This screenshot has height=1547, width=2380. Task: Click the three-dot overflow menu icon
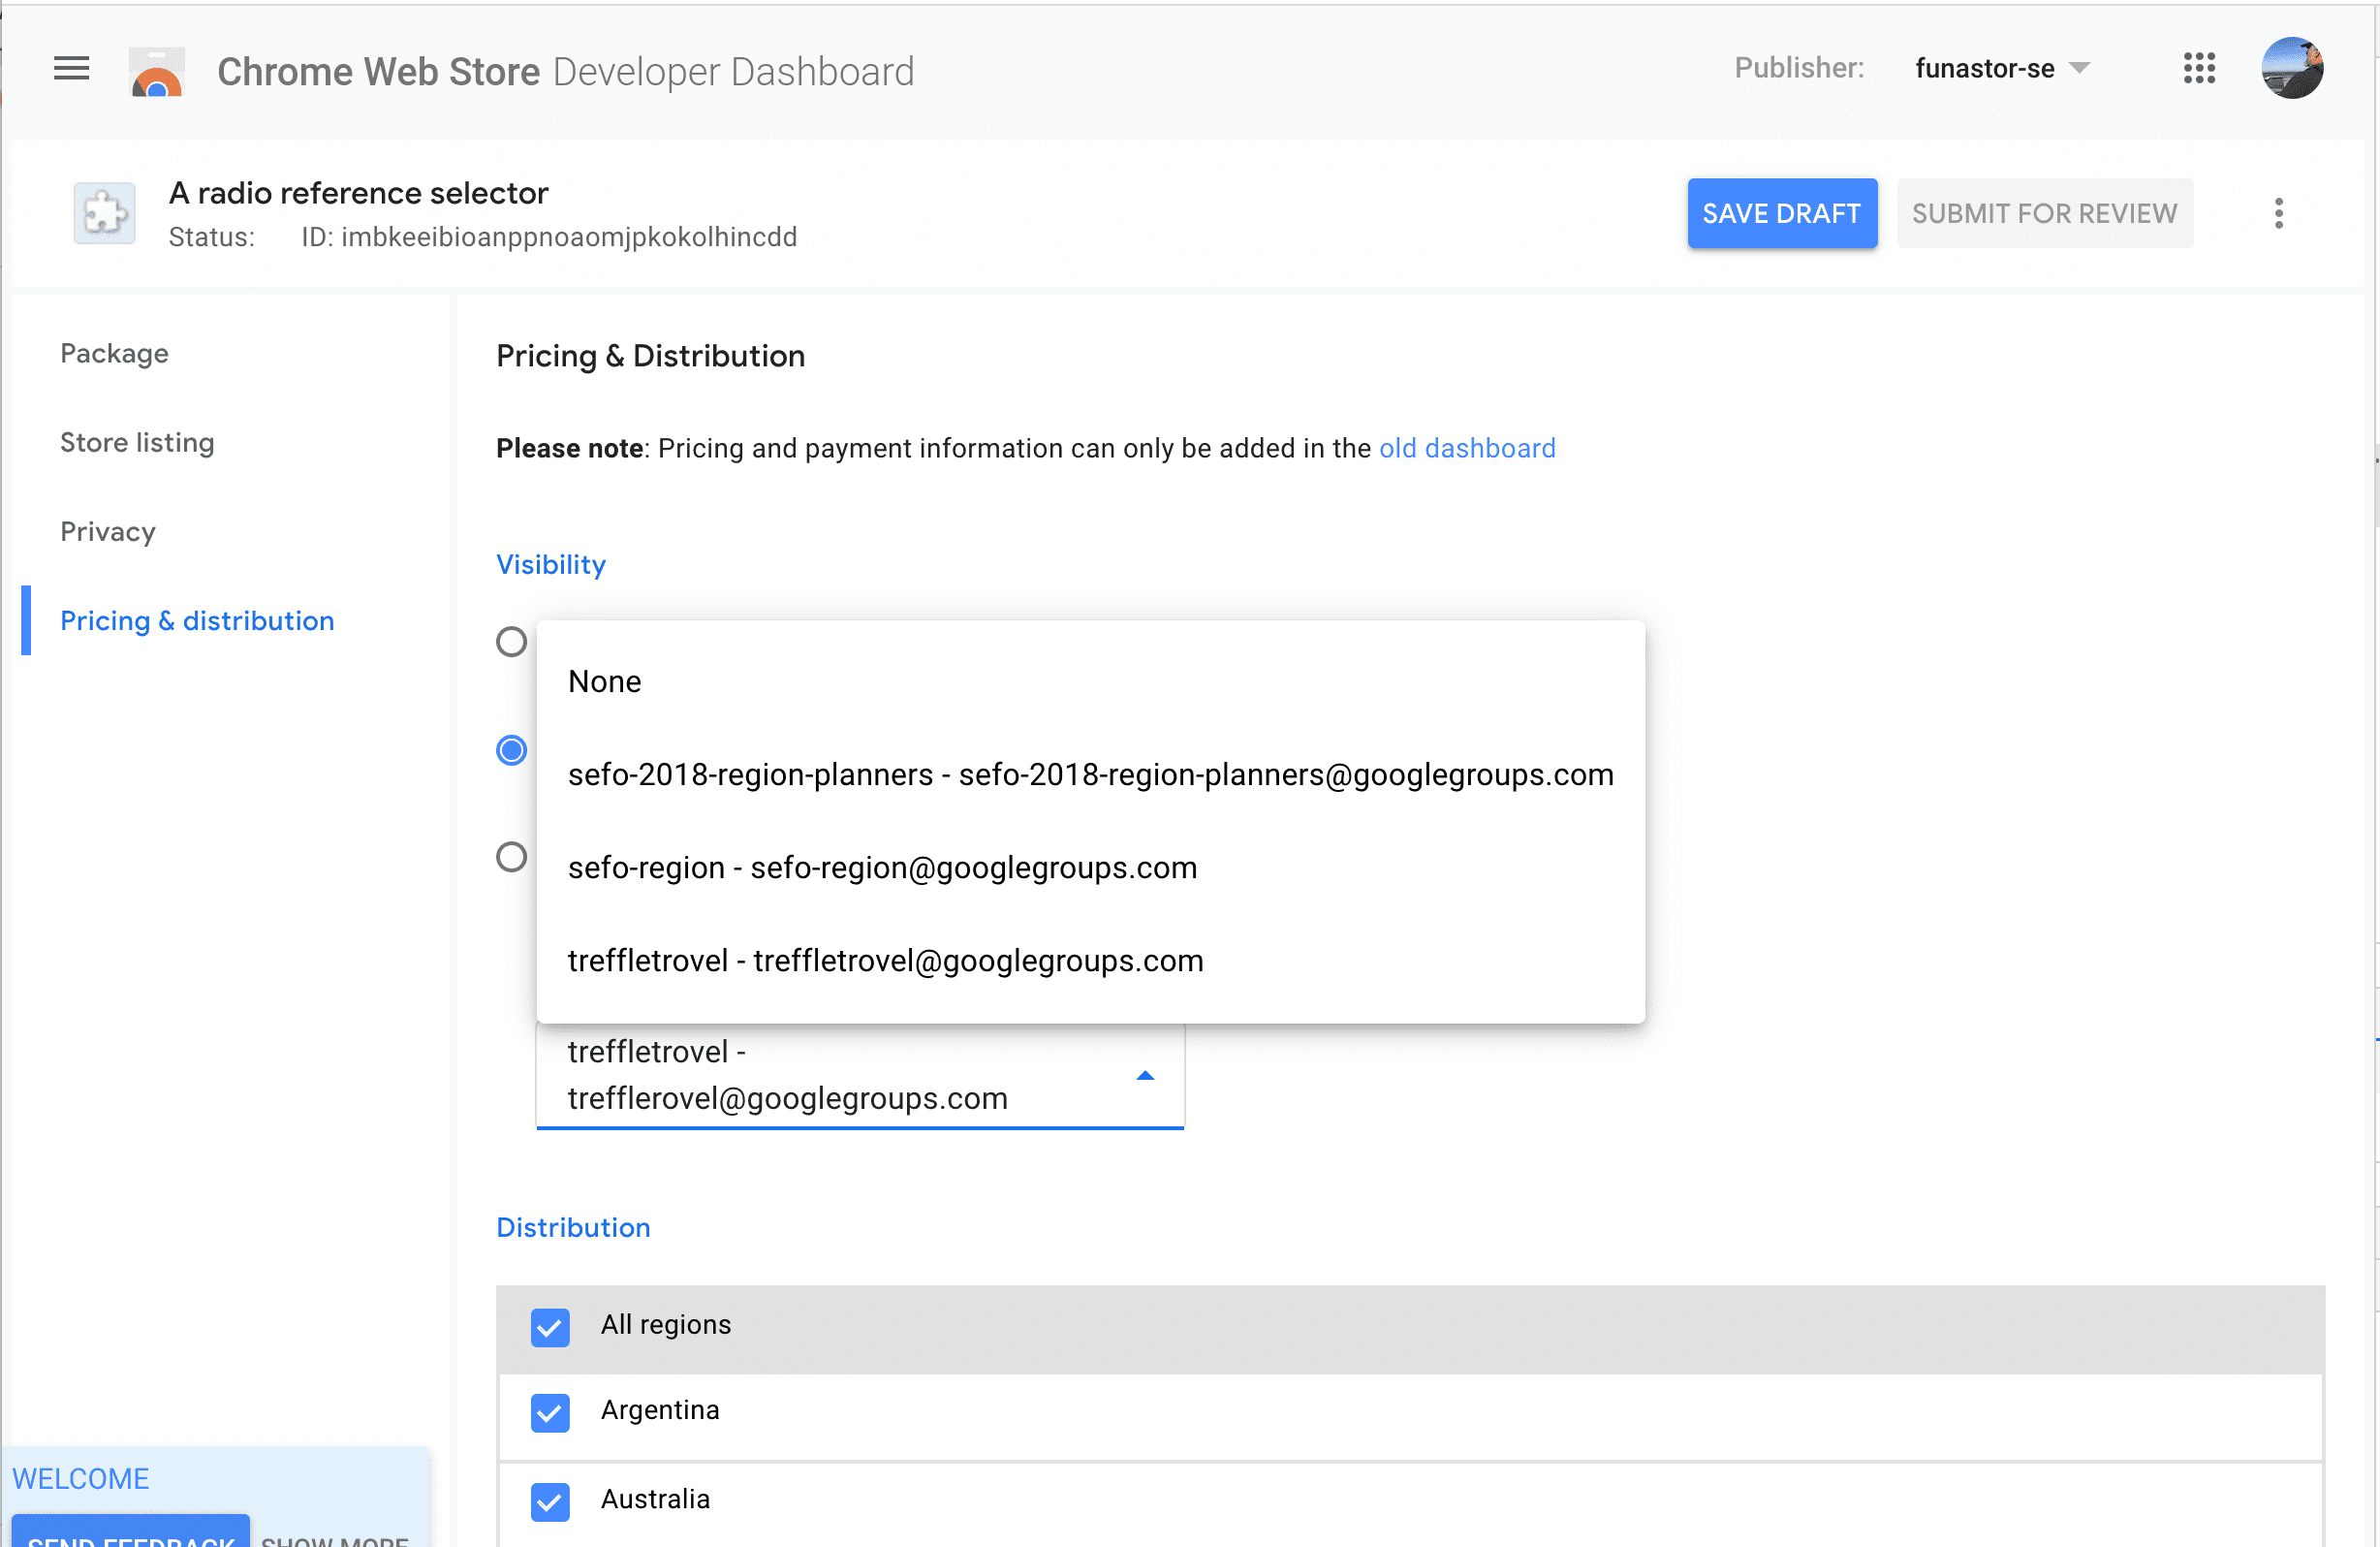[x=2277, y=213]
